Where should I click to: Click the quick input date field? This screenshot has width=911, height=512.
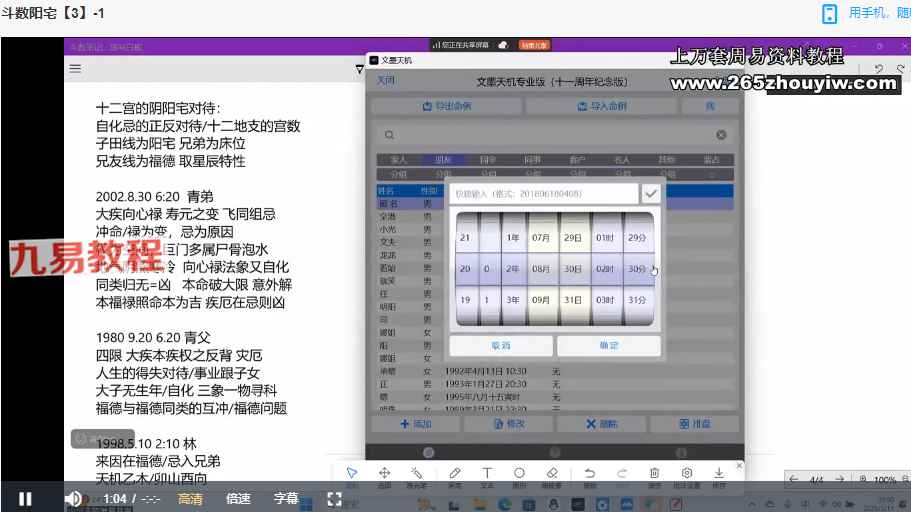[x=543, y=193]
